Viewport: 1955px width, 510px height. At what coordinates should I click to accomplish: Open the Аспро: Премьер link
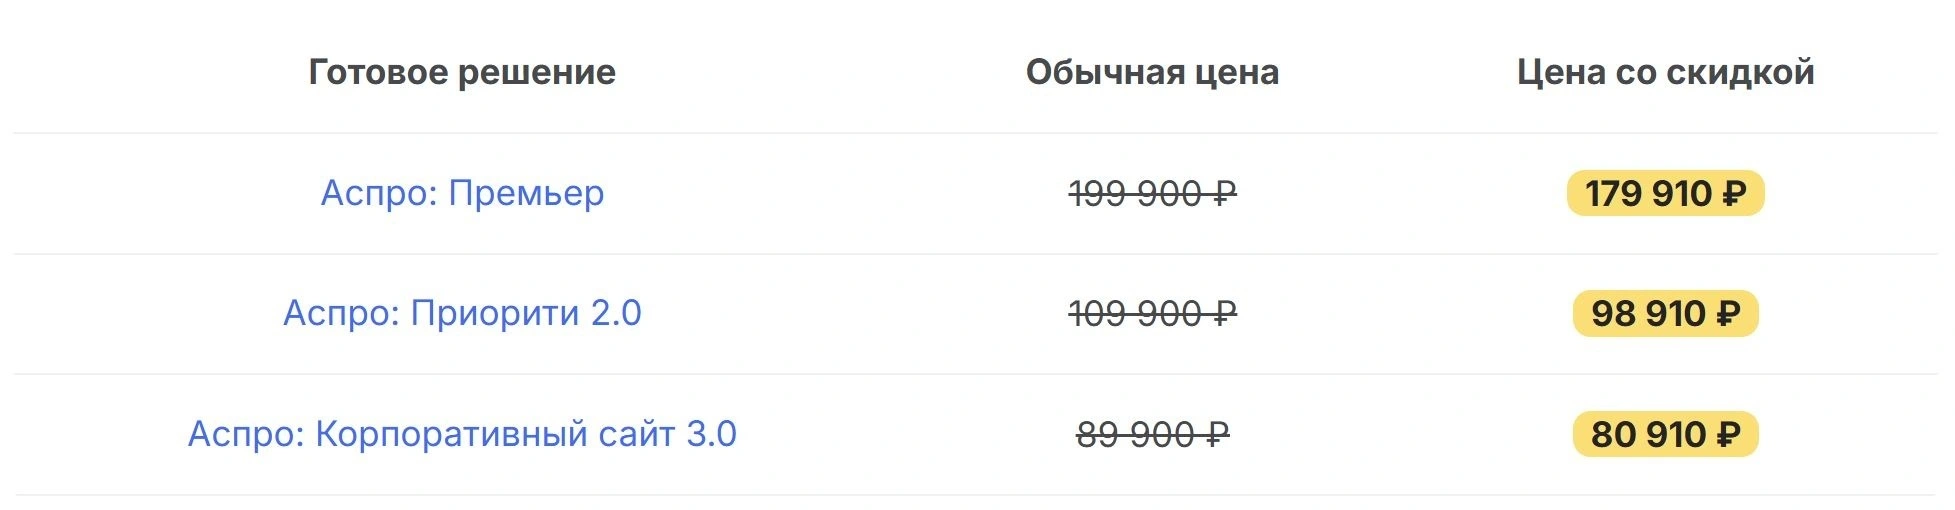pyautogui.click(x=462, y=193)
